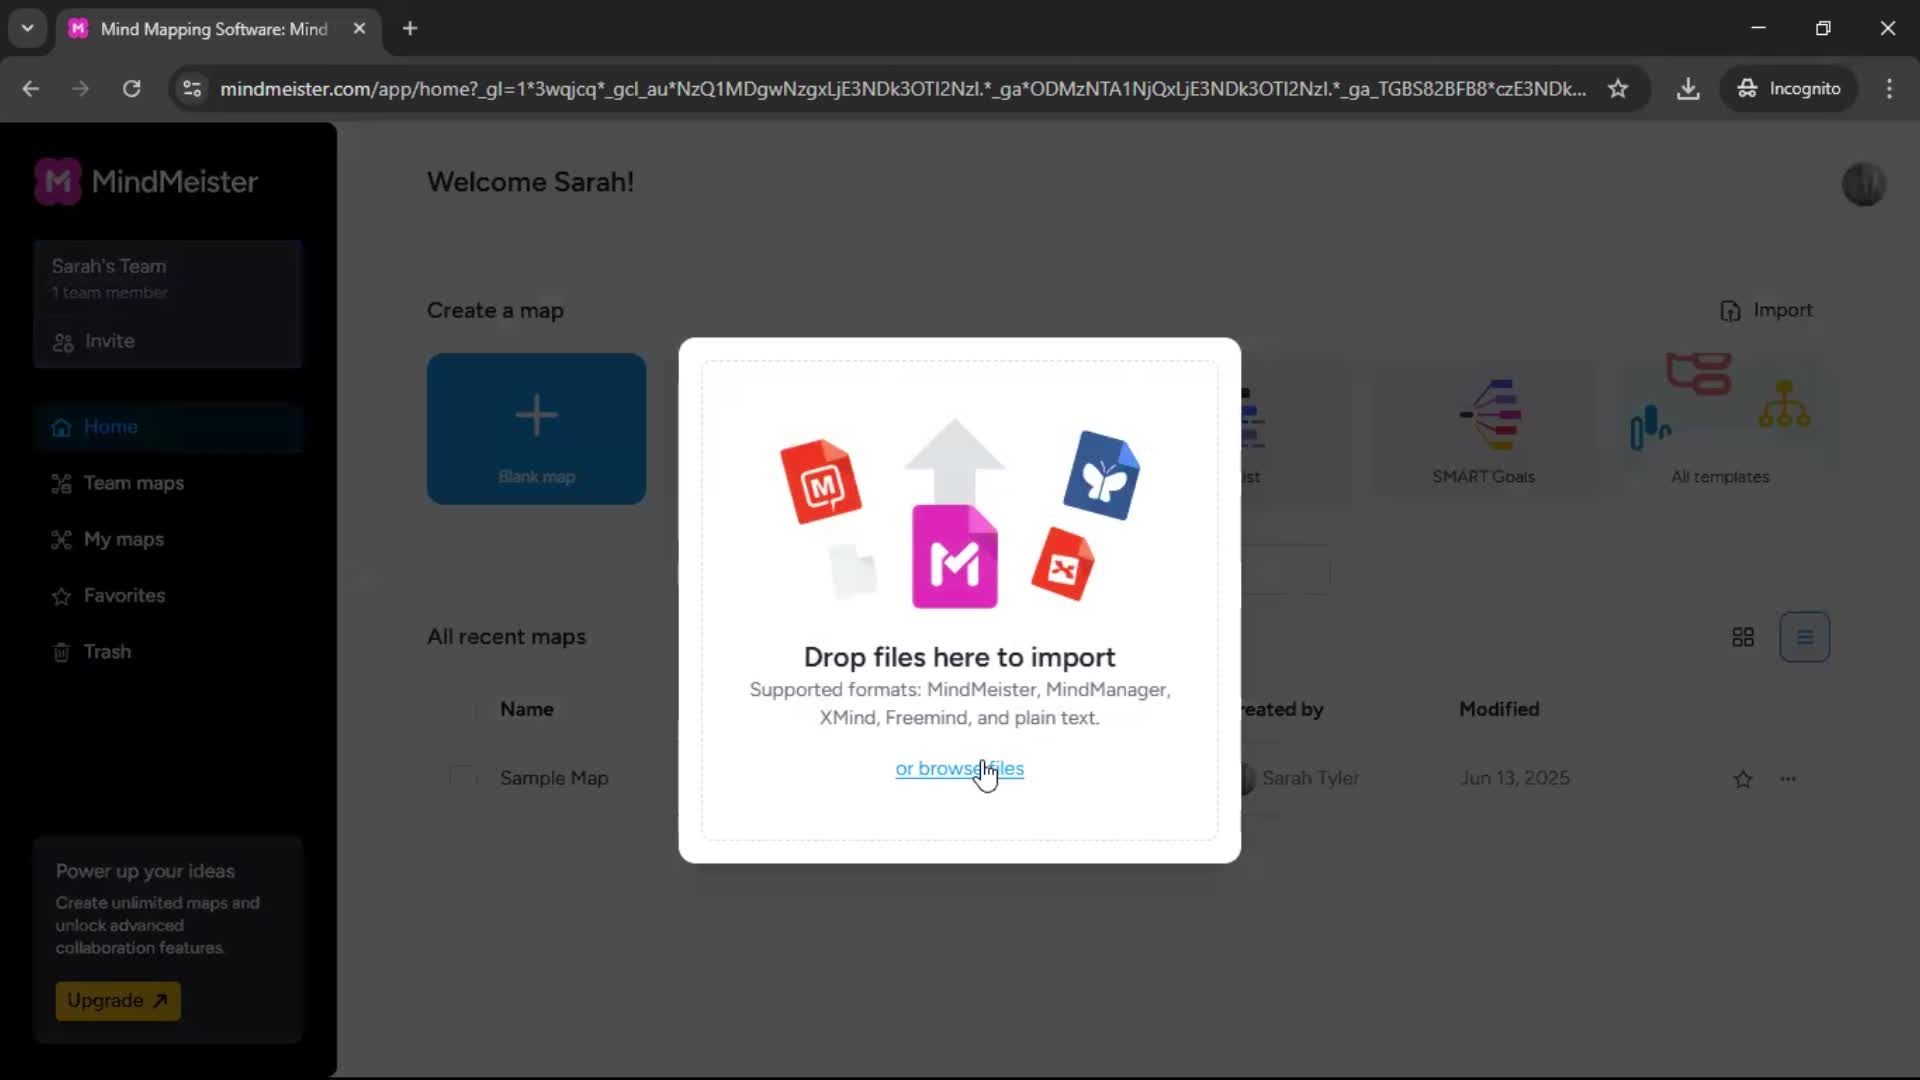Click the gray upload arrow graphic
The width and height of the screenshot is (1920, 1080).
954,461
